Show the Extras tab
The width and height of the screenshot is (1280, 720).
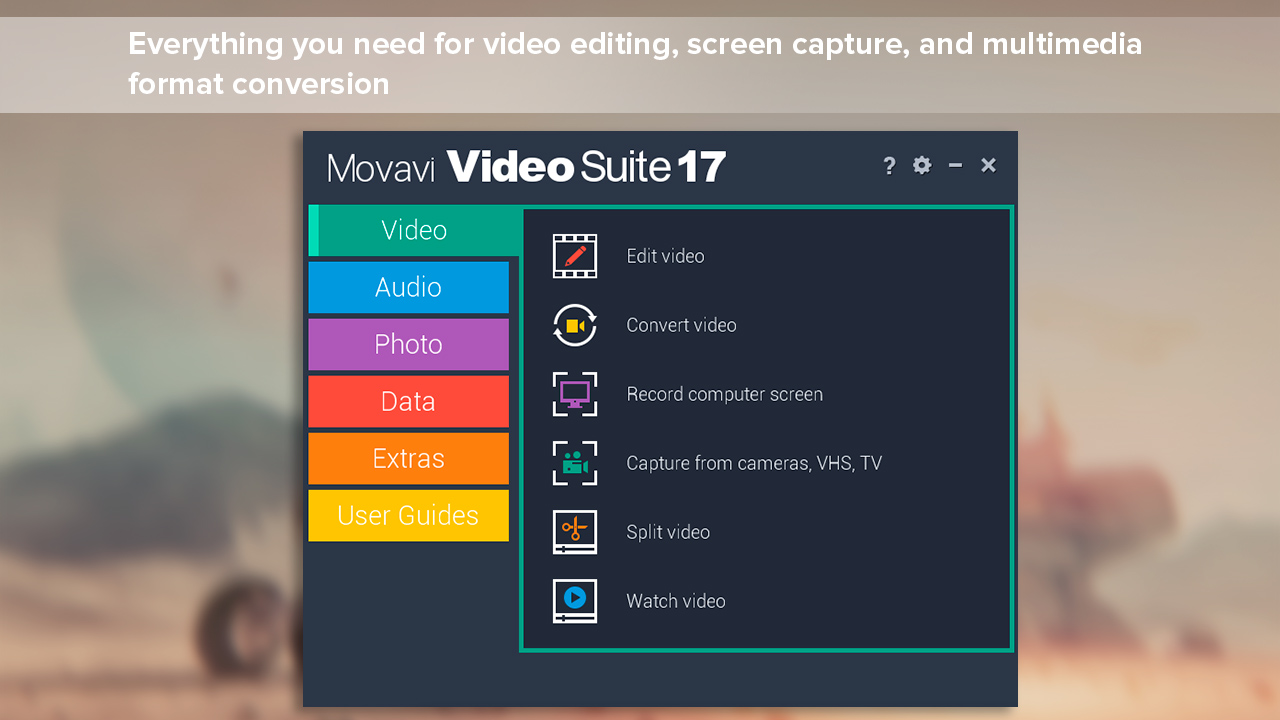point(408,458)
